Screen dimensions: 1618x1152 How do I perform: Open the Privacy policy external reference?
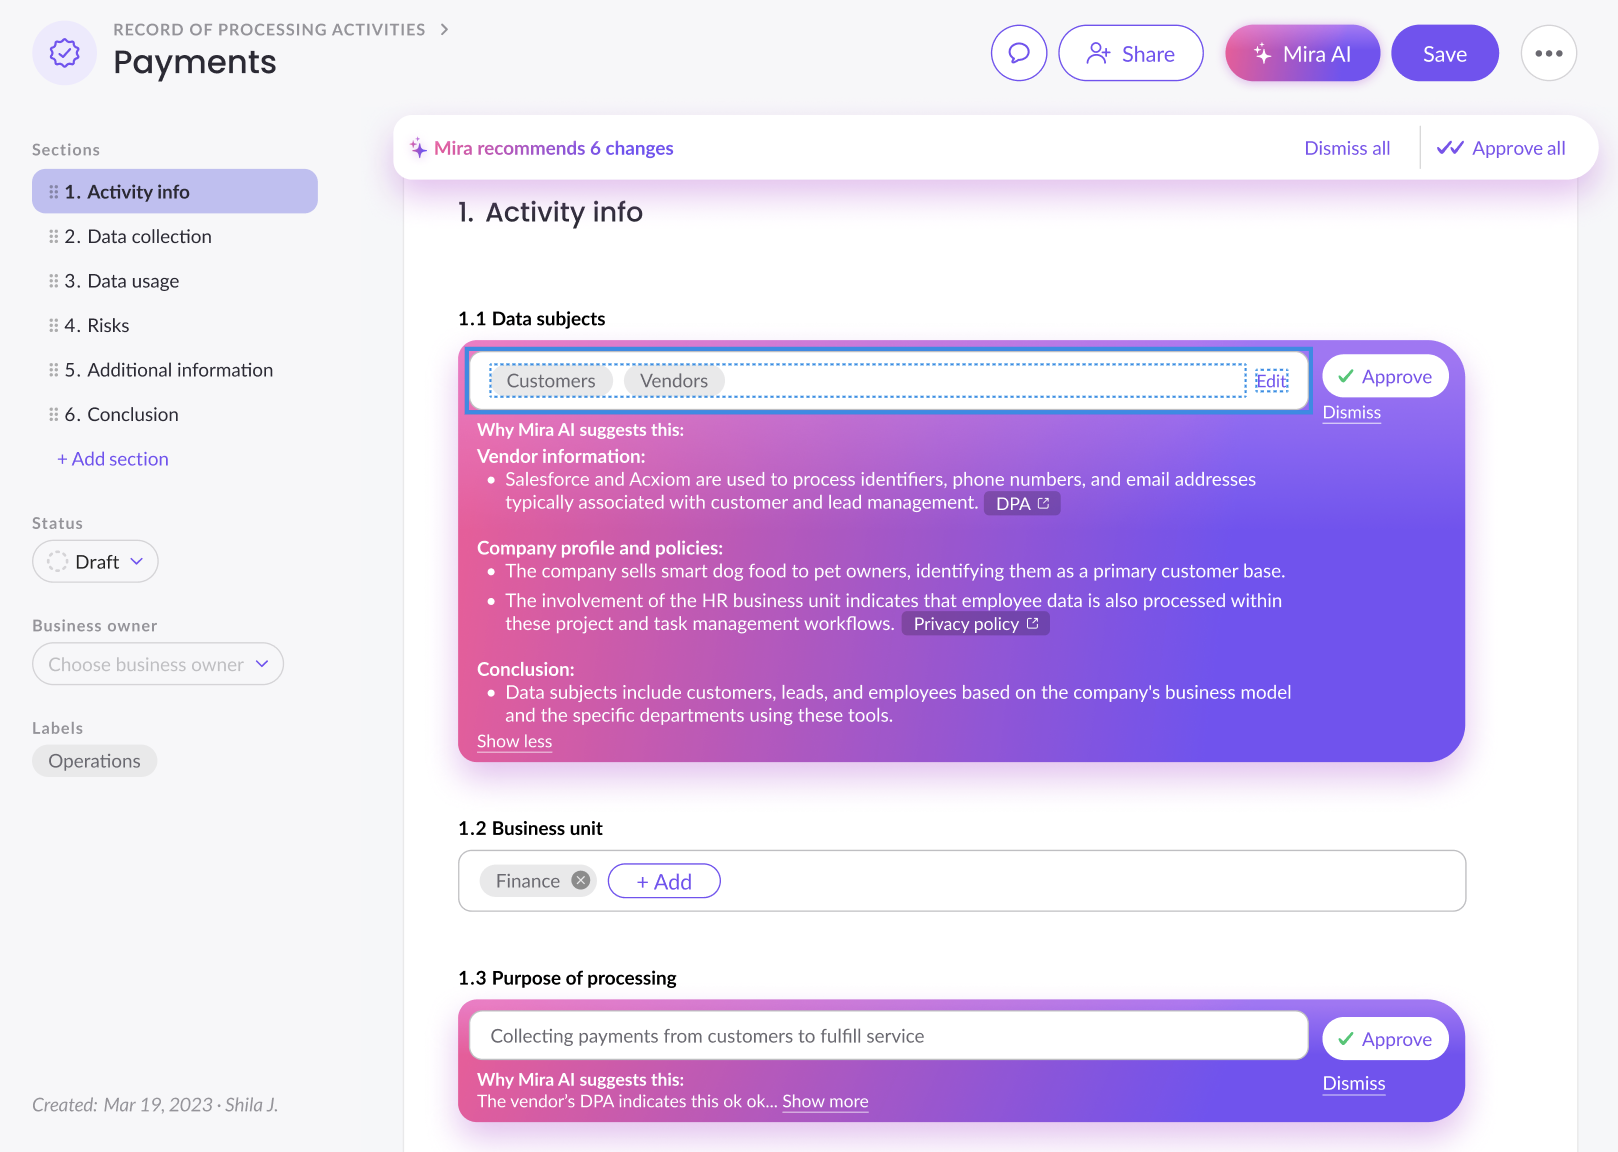pos(976,624)
